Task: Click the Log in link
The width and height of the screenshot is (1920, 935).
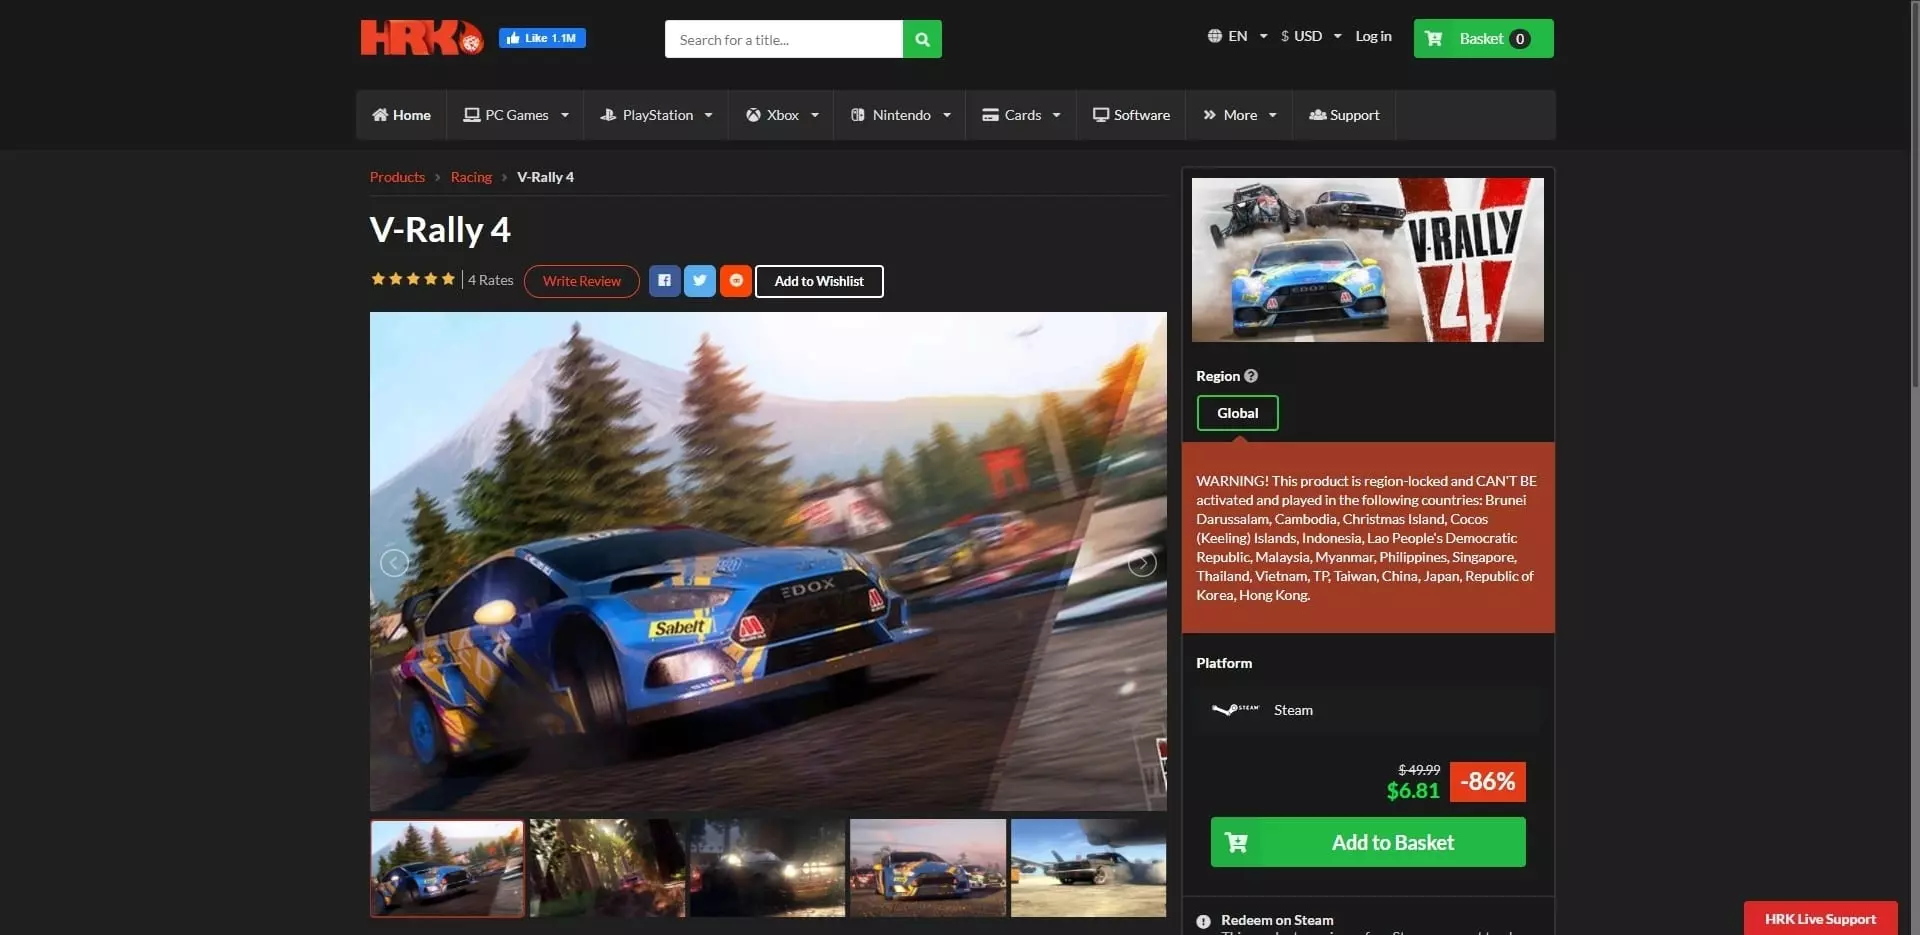Action: click(x=1373, y=36)
